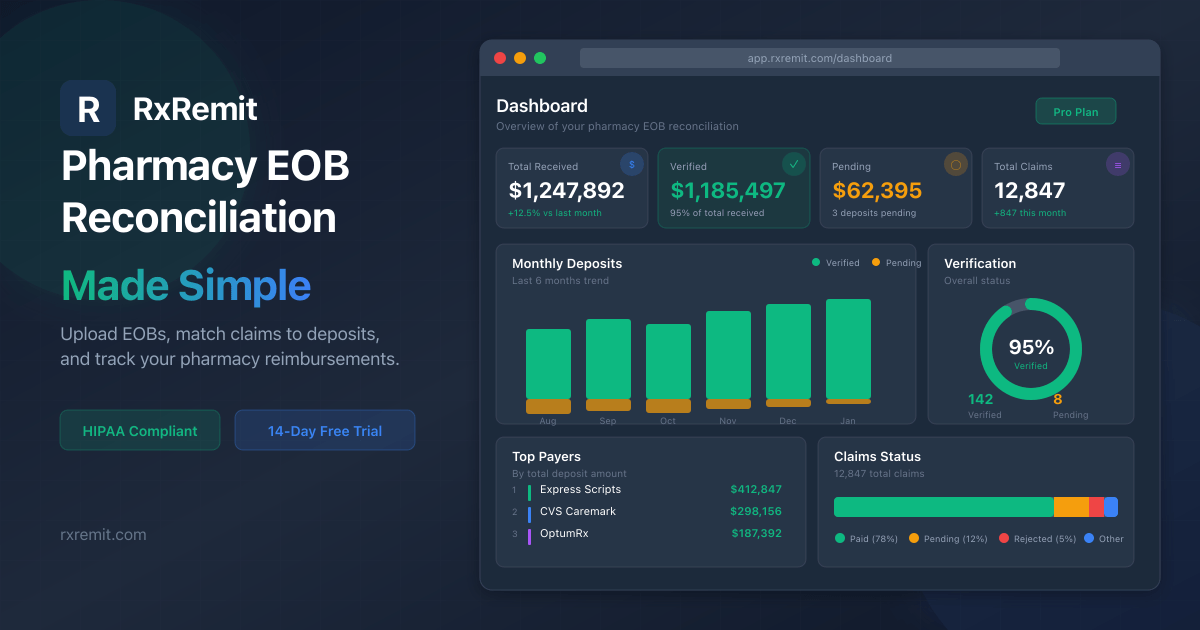Click the orange Pending legend dot
The height and width of the screenshot is (630, 1200).
tap(876, 262)
